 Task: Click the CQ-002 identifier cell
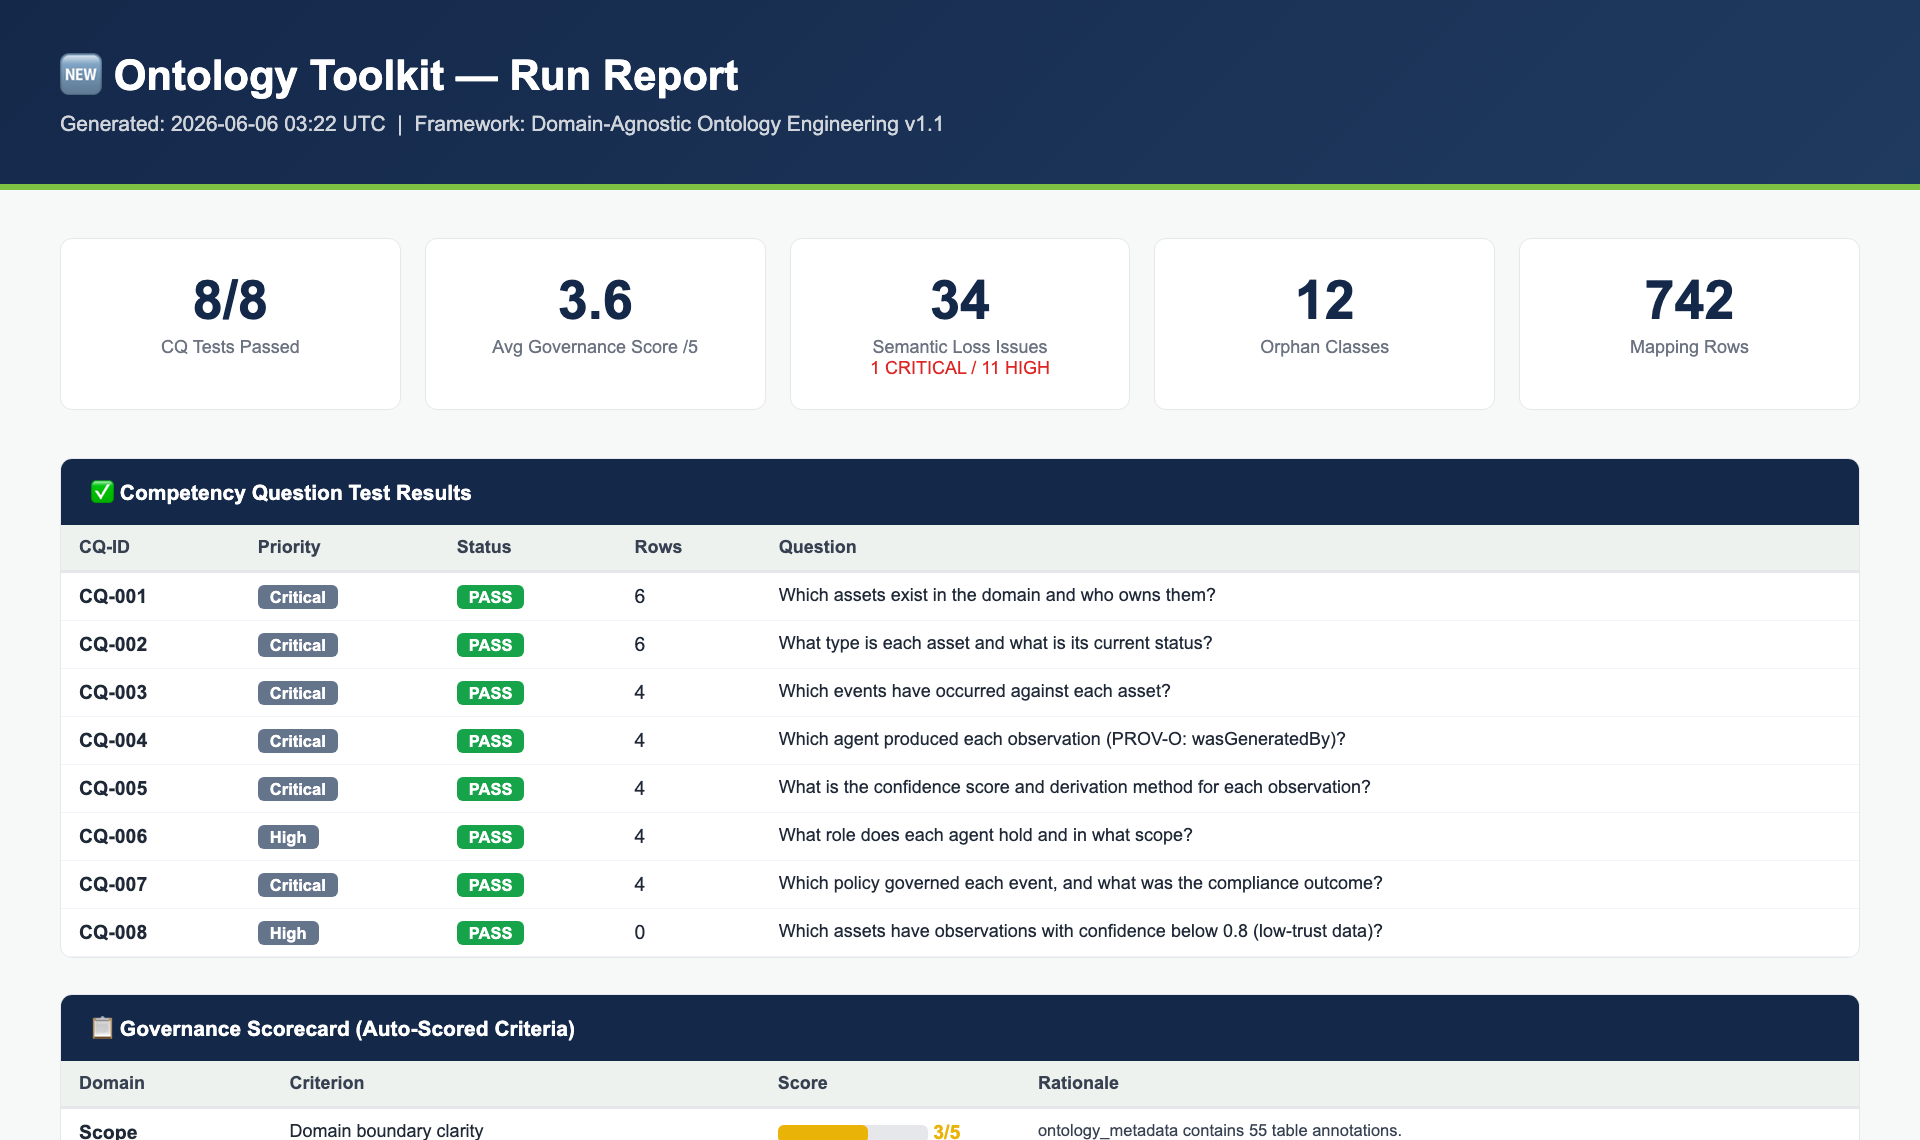[x=113, y=644]
